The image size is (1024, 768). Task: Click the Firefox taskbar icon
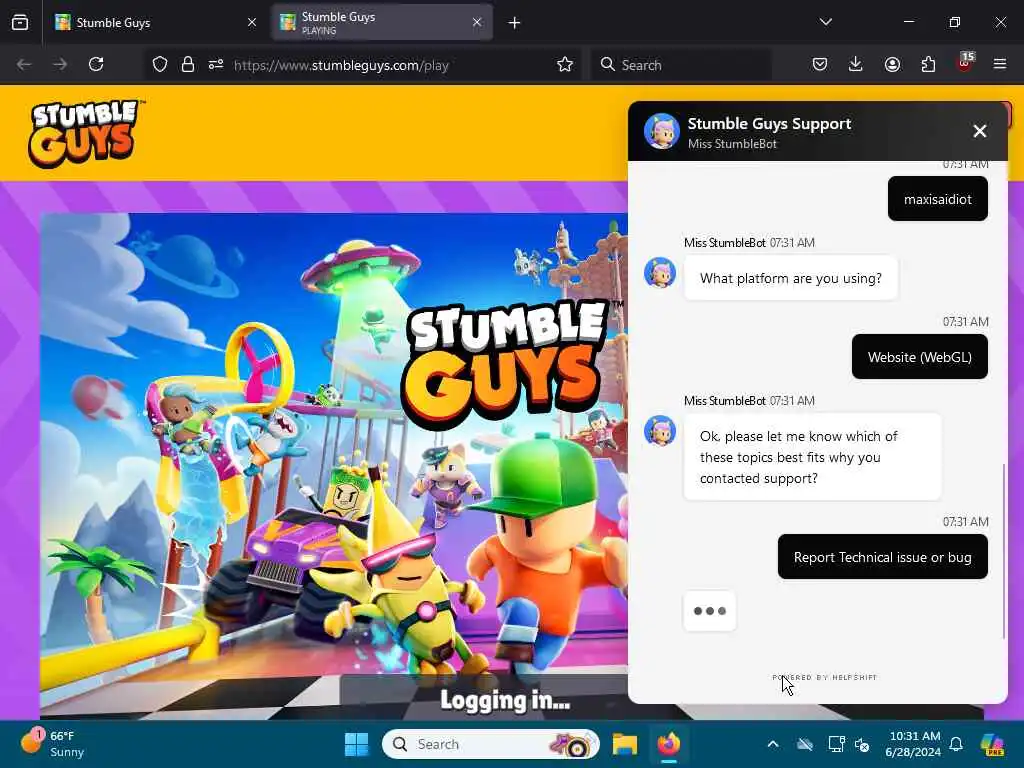(x=668, y=744)
